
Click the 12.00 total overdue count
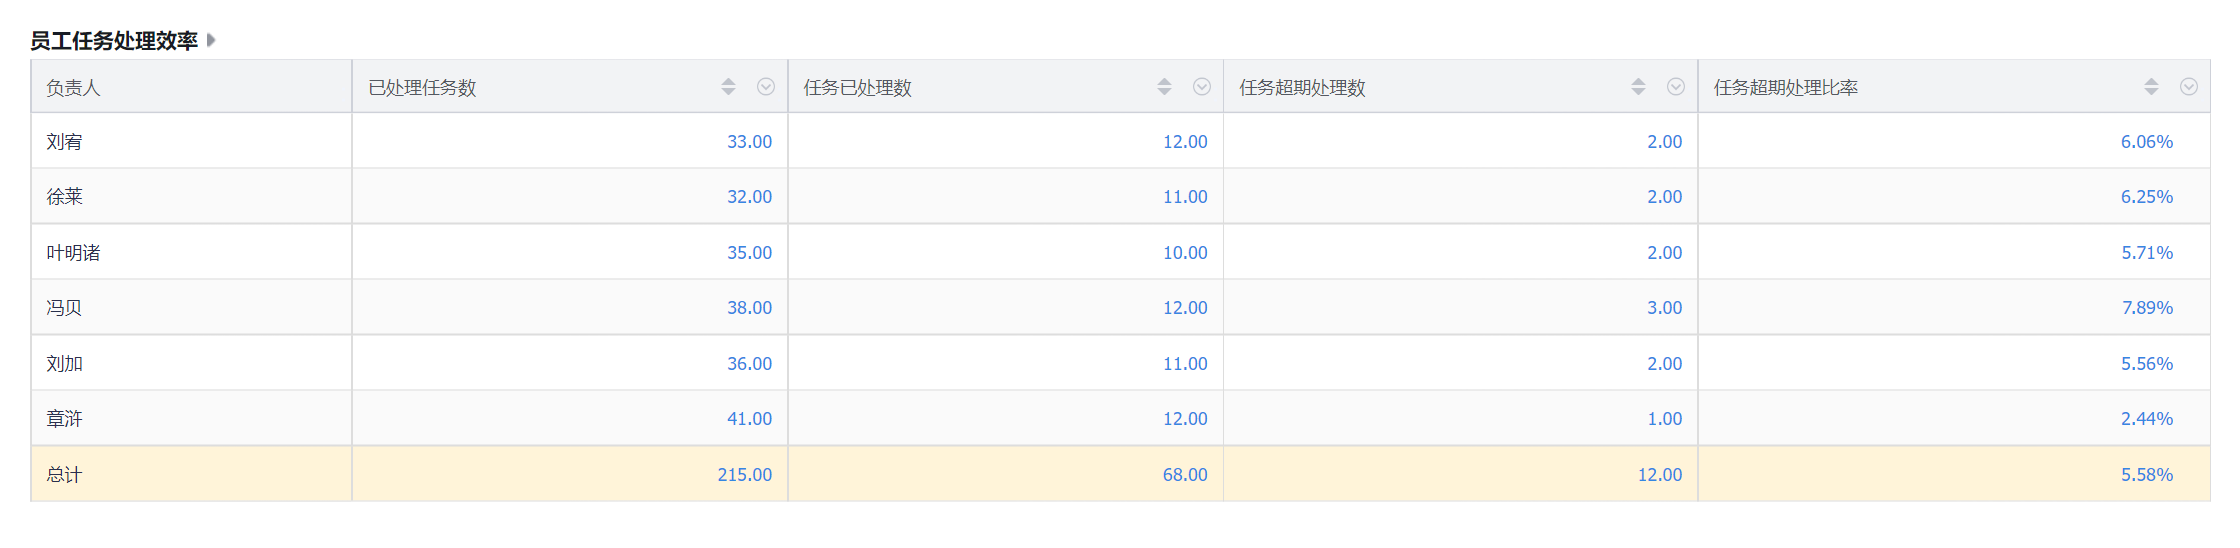click(1660, 475)
